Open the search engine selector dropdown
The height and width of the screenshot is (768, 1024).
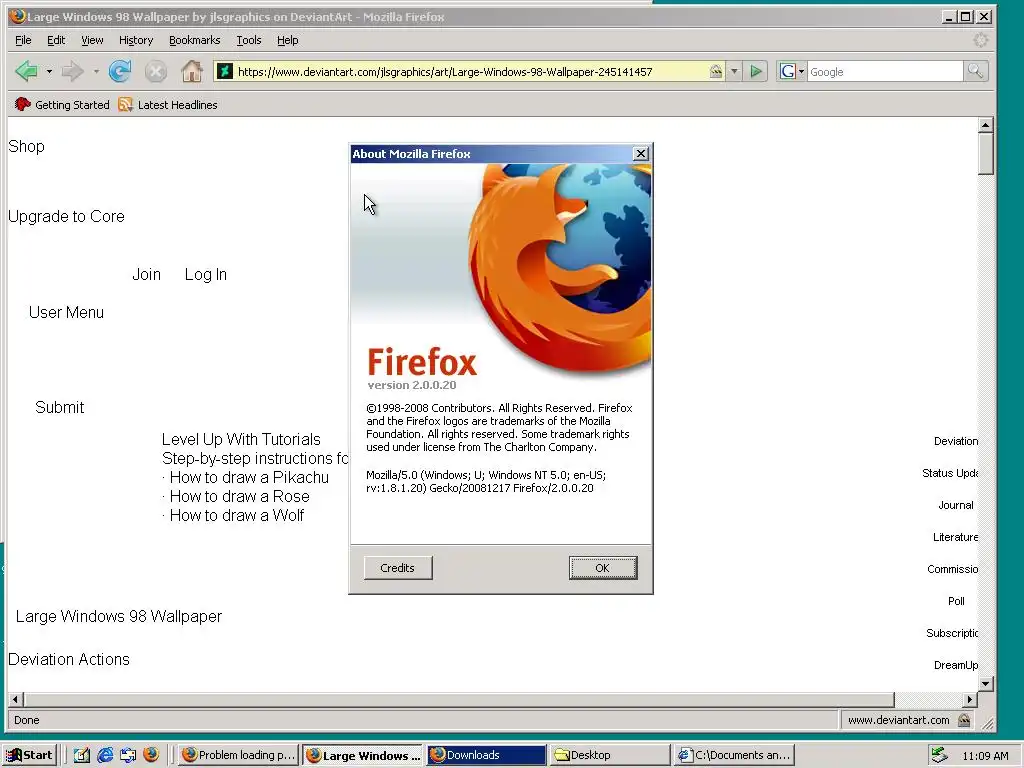pyautogui.click(x=792, y=71)
